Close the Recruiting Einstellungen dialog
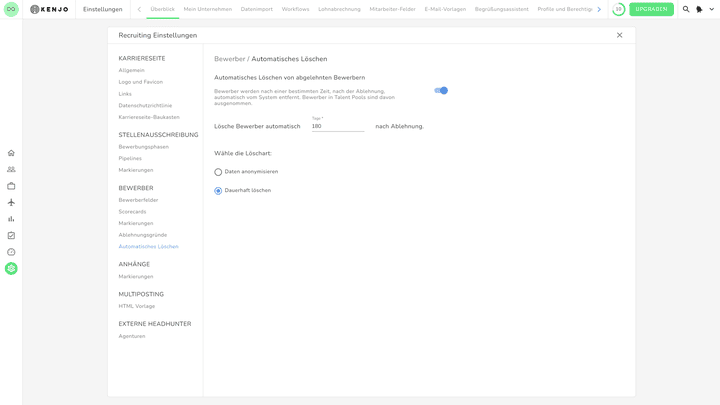This screenshot has width=720, height=405. [619, 35]
